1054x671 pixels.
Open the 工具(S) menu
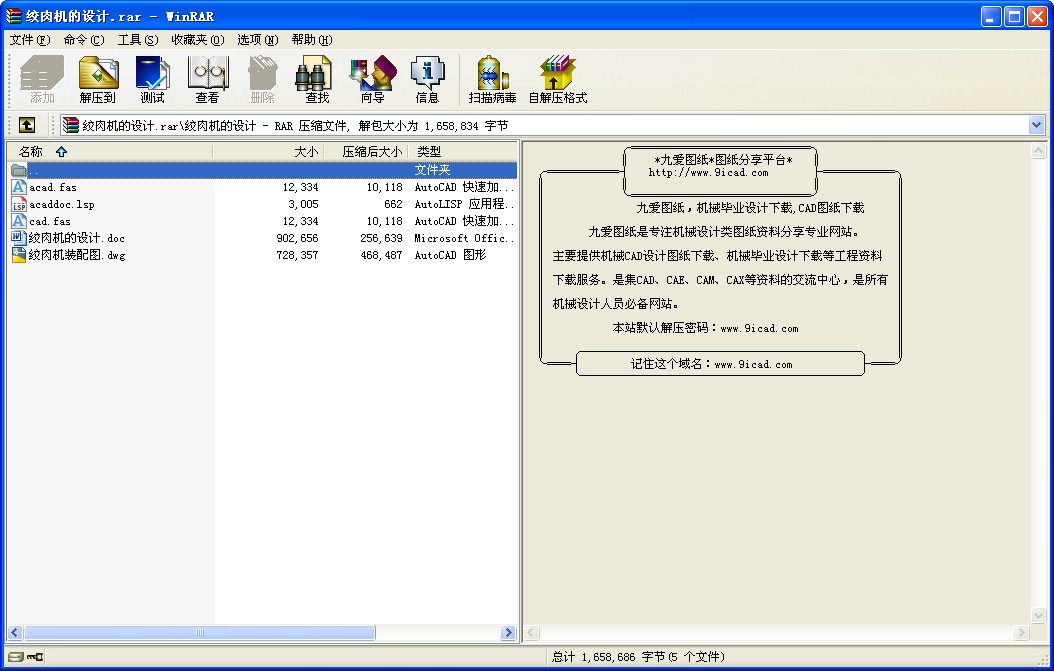click(138, 40)
